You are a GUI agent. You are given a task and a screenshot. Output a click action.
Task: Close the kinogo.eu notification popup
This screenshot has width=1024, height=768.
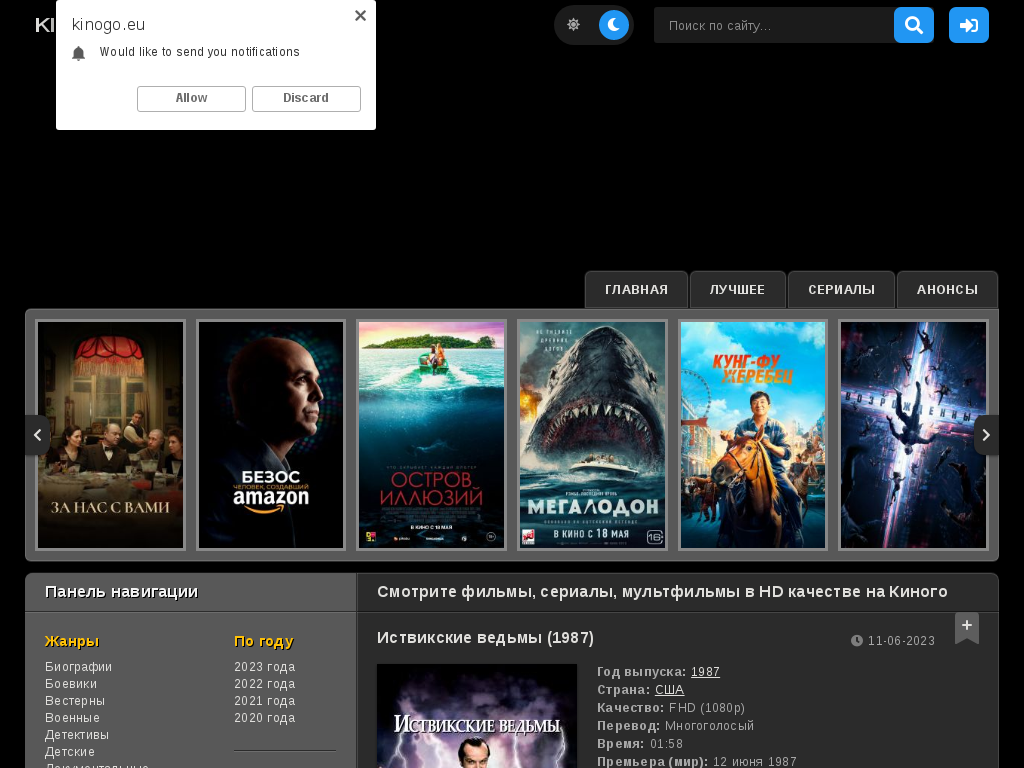coord(360,16)
